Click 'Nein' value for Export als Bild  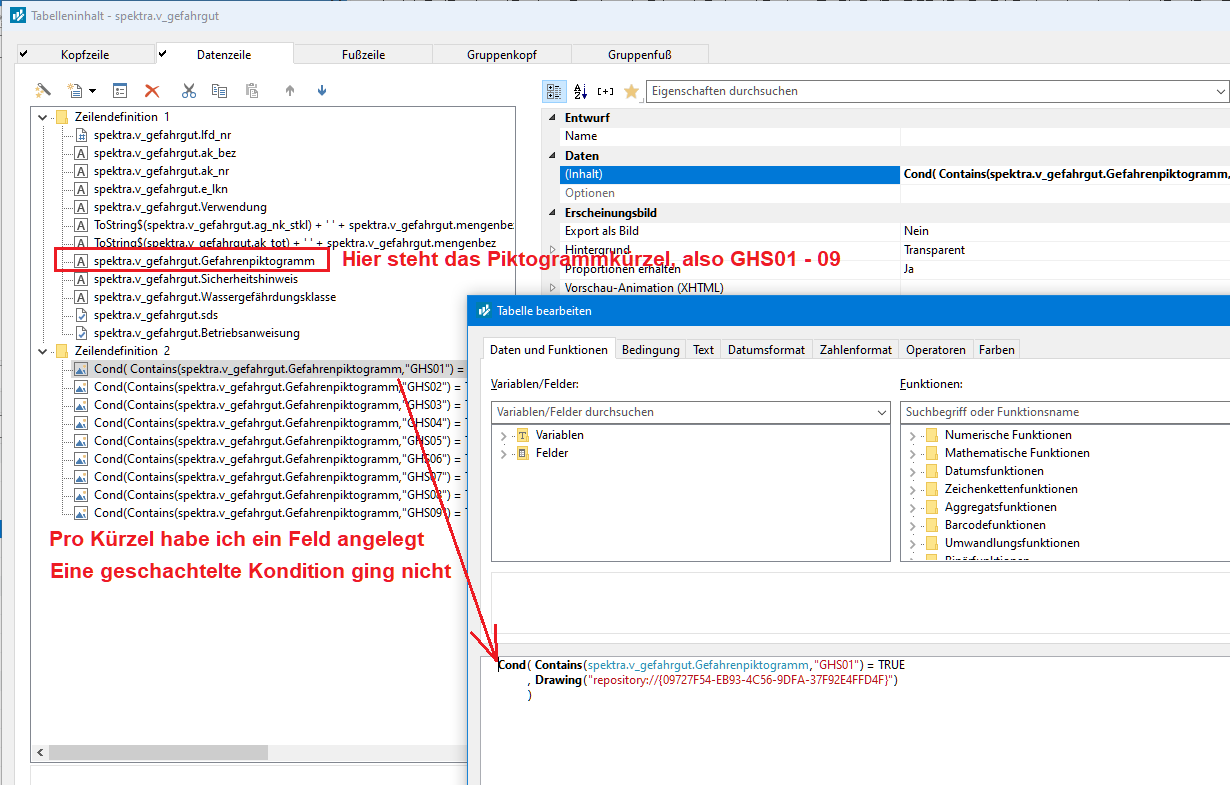click(917, 231)
